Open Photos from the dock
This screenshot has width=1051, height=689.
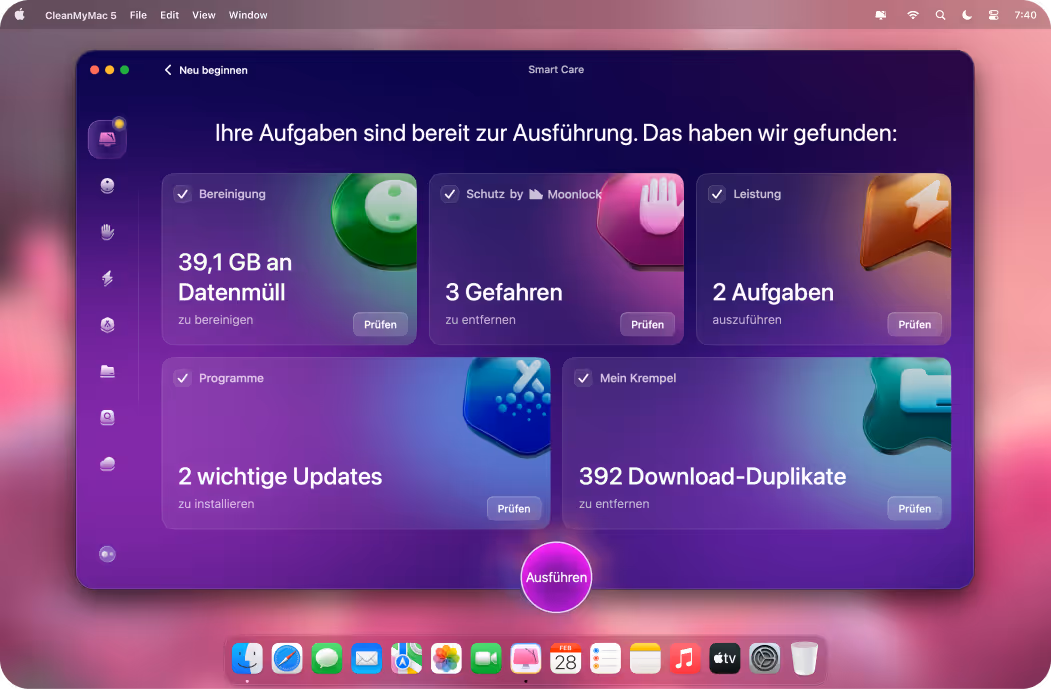coord(446,658)
